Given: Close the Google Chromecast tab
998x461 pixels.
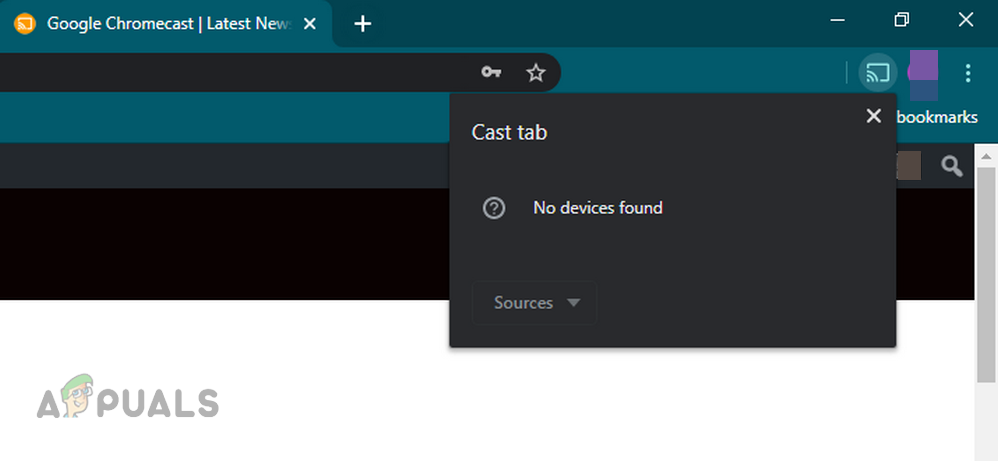Looking at the screenshot, I should coord(309,24).
